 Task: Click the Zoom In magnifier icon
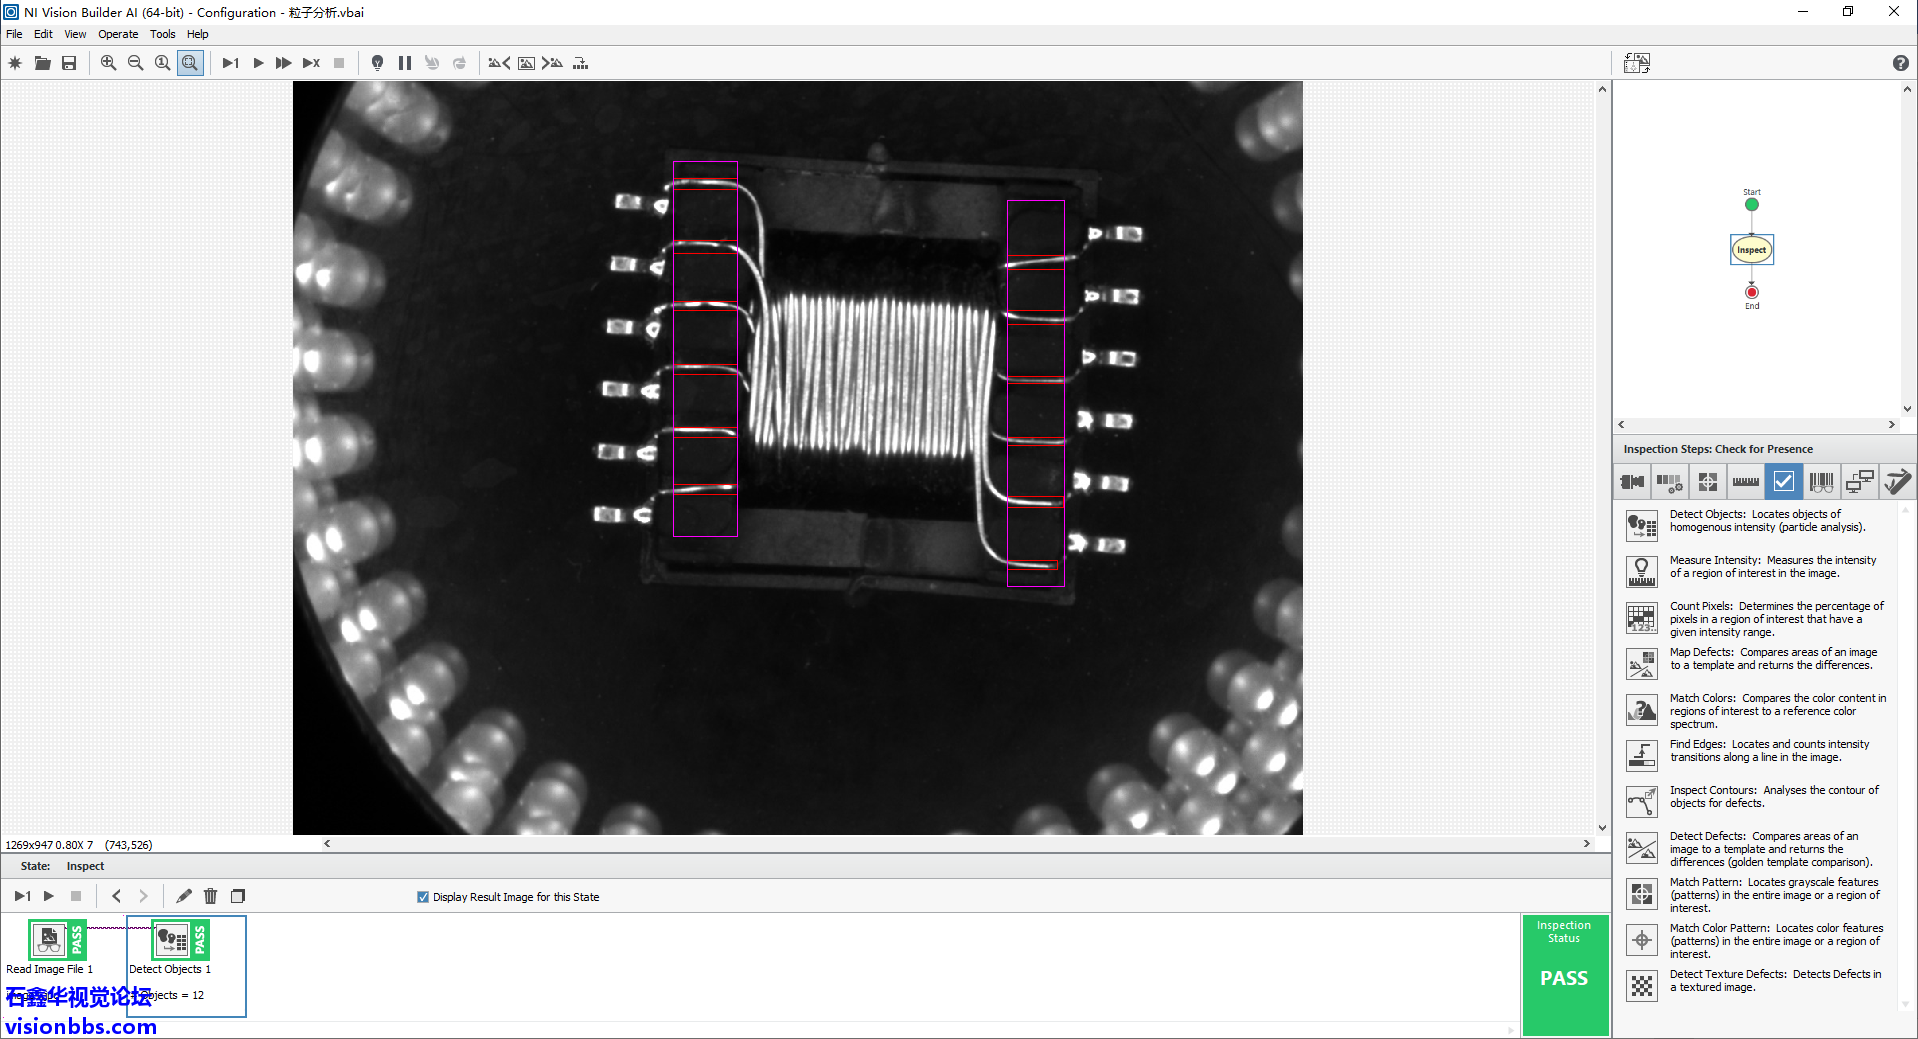pos(108,63)
